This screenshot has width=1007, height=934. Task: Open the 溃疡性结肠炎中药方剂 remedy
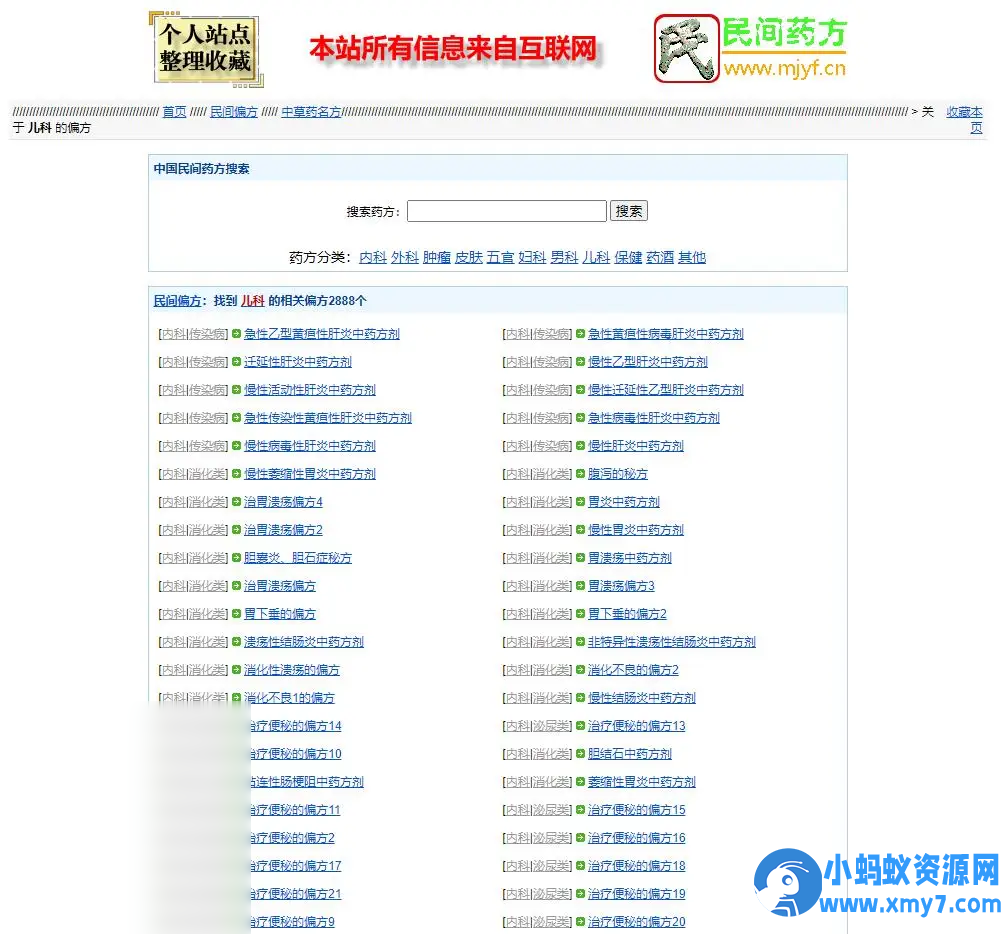click(x=303, y=642)
